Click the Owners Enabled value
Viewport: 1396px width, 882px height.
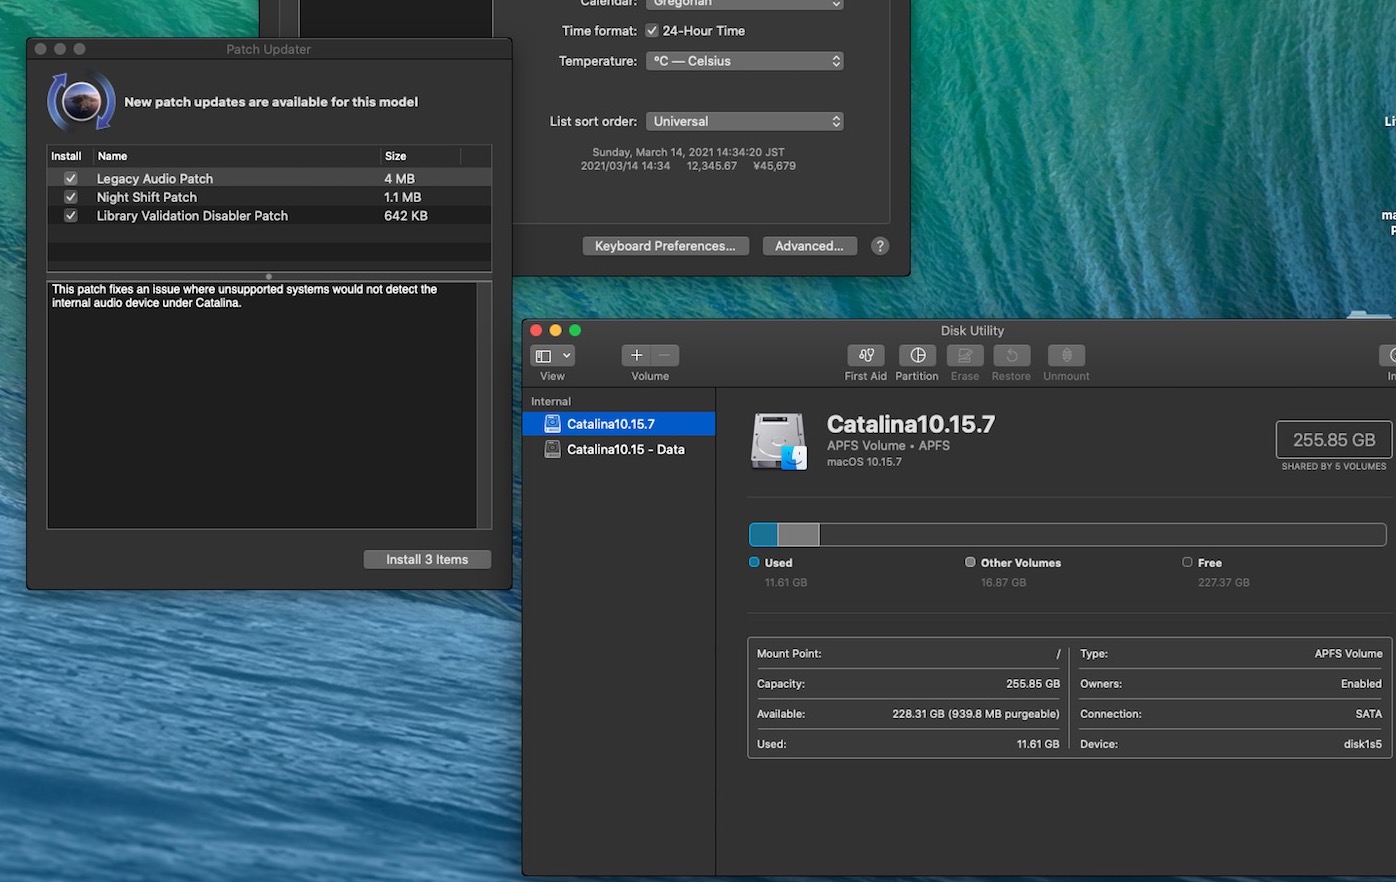coord(1361,684)
